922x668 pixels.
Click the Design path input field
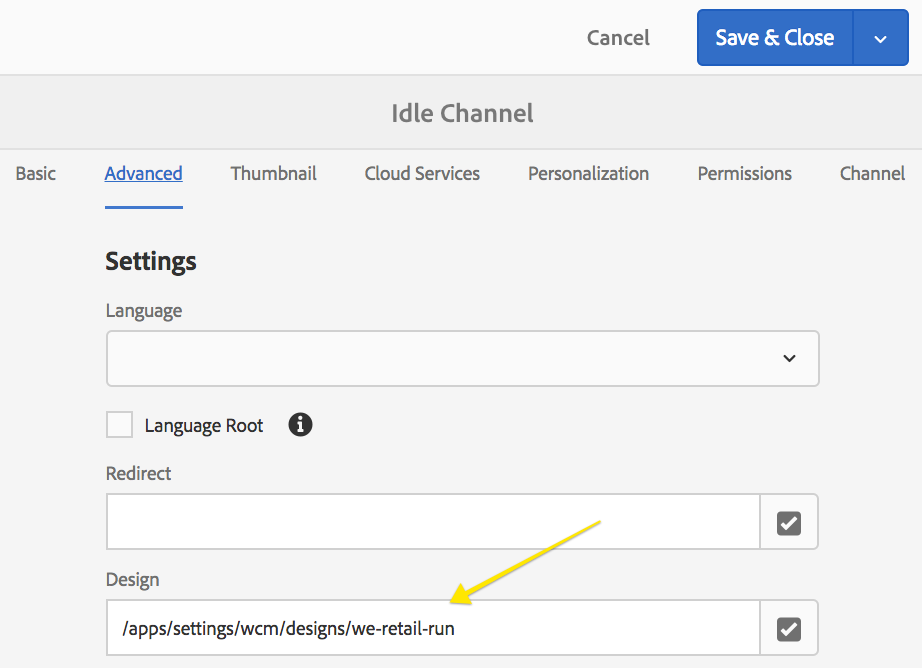[x=433, y=628]
